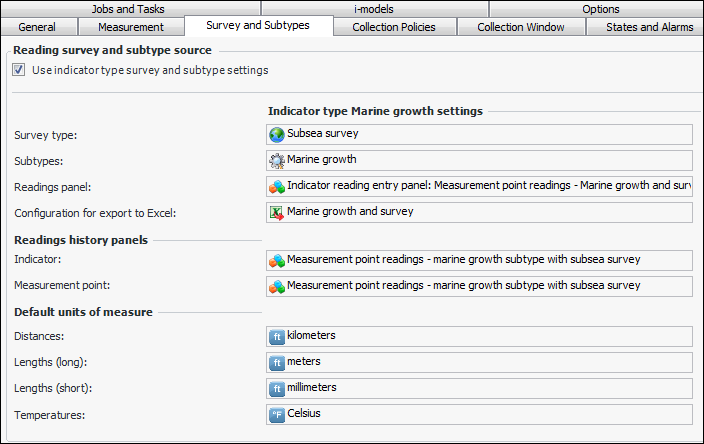Select the States and Alarms tab

coord(649,27)
